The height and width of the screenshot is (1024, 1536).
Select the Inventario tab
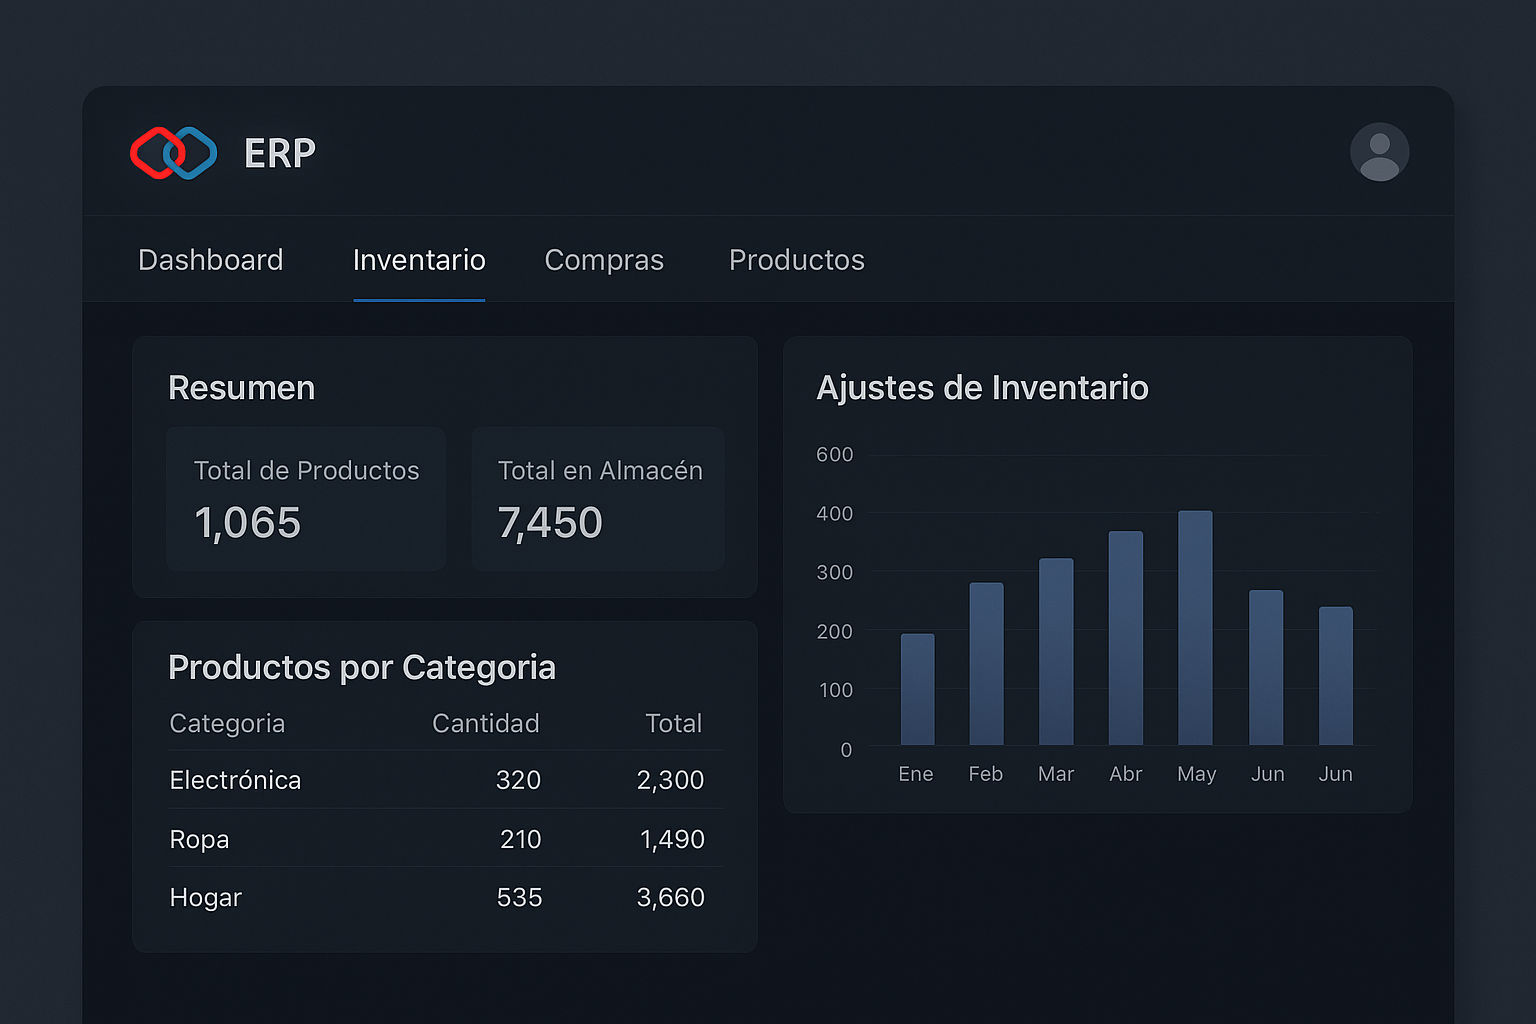(x=419, y=260)
